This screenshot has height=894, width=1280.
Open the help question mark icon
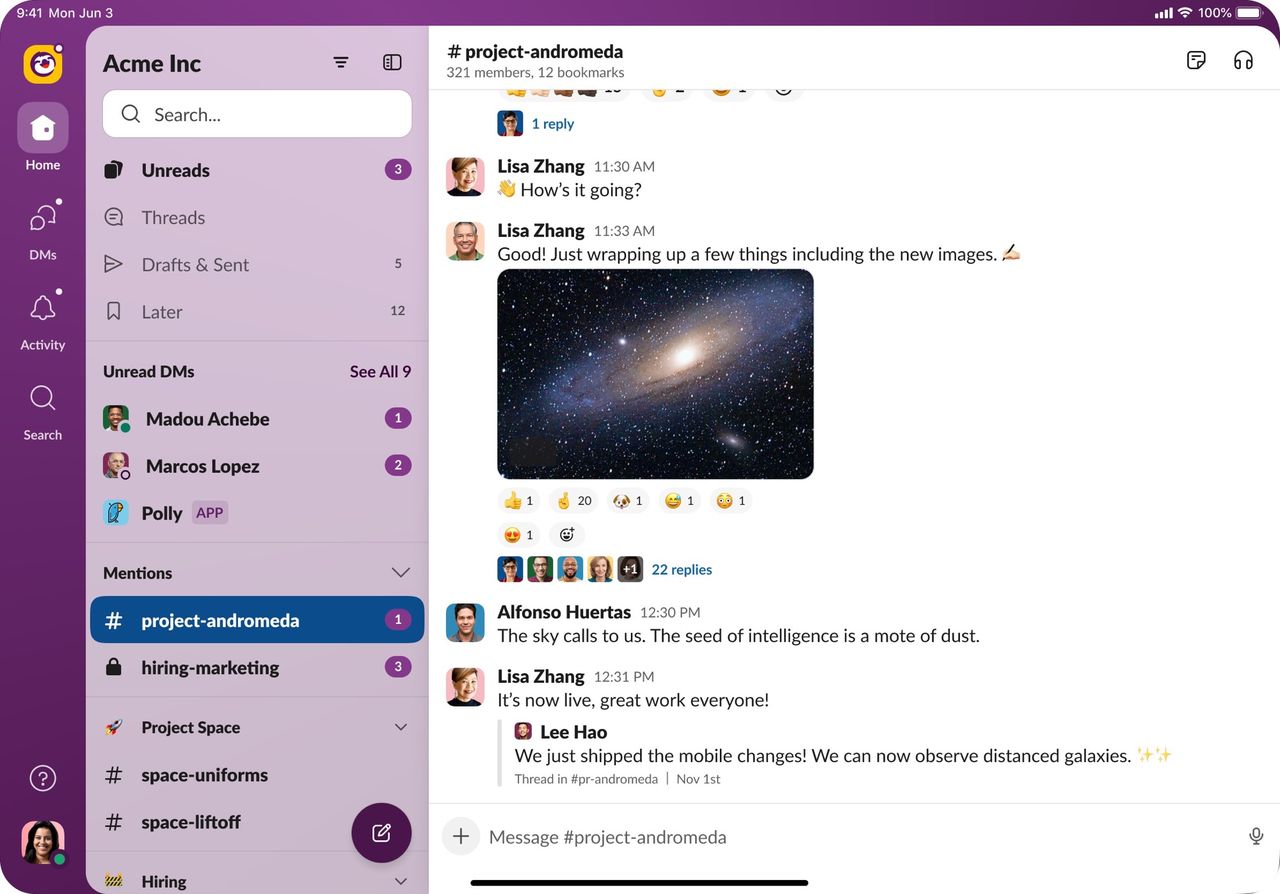click(x=43, y=778)
